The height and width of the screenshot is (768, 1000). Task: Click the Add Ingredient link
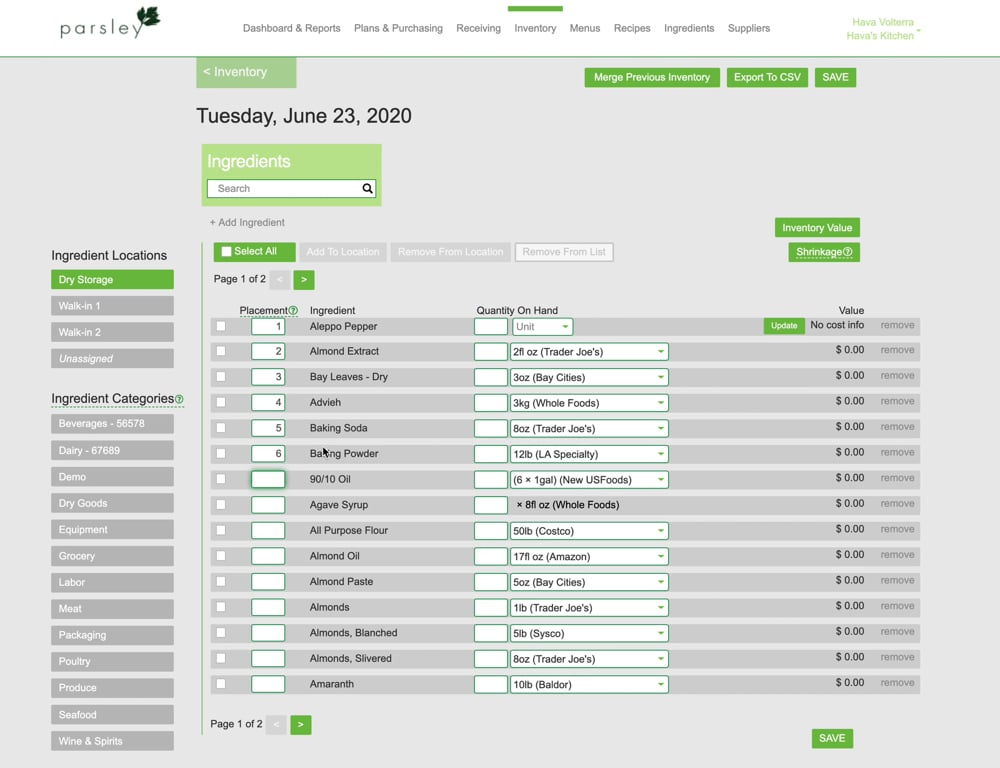[x=246, y=222]
